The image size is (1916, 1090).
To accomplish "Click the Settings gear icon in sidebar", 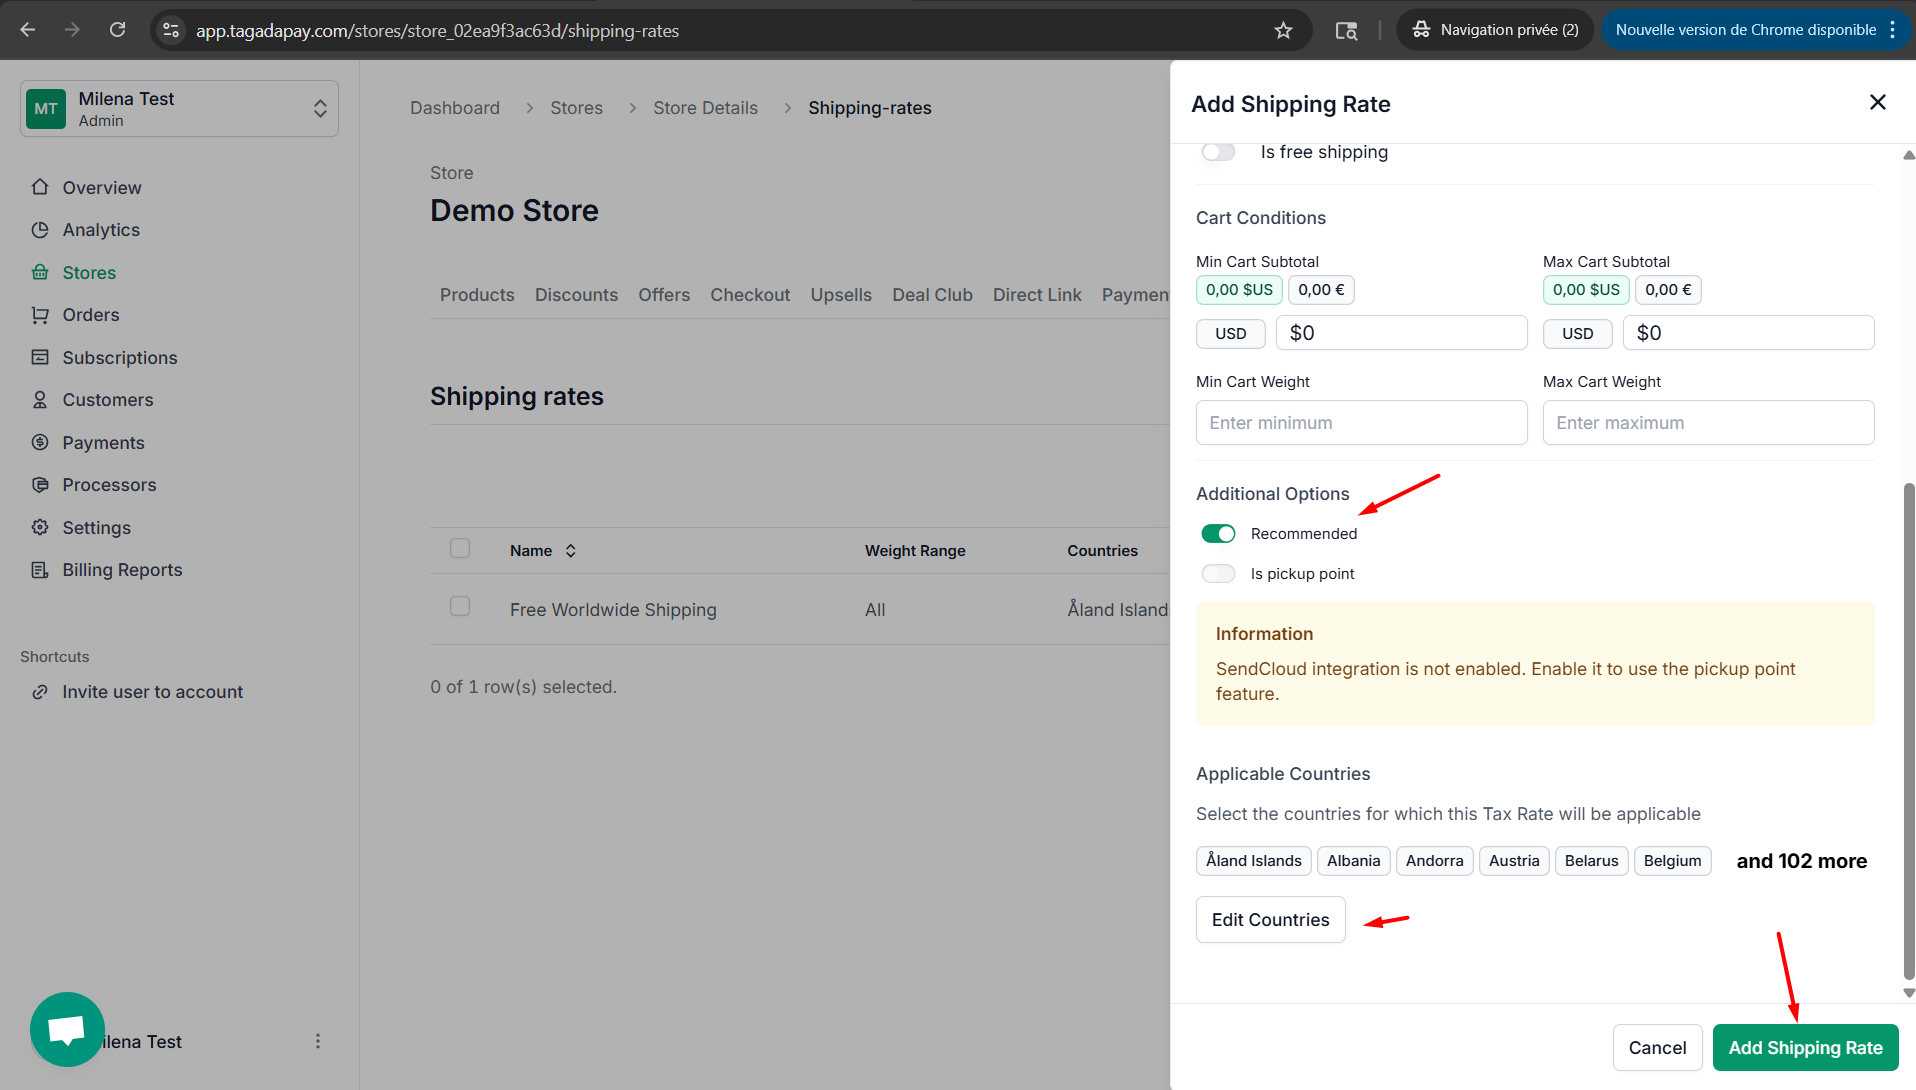I will coord(40,527).
